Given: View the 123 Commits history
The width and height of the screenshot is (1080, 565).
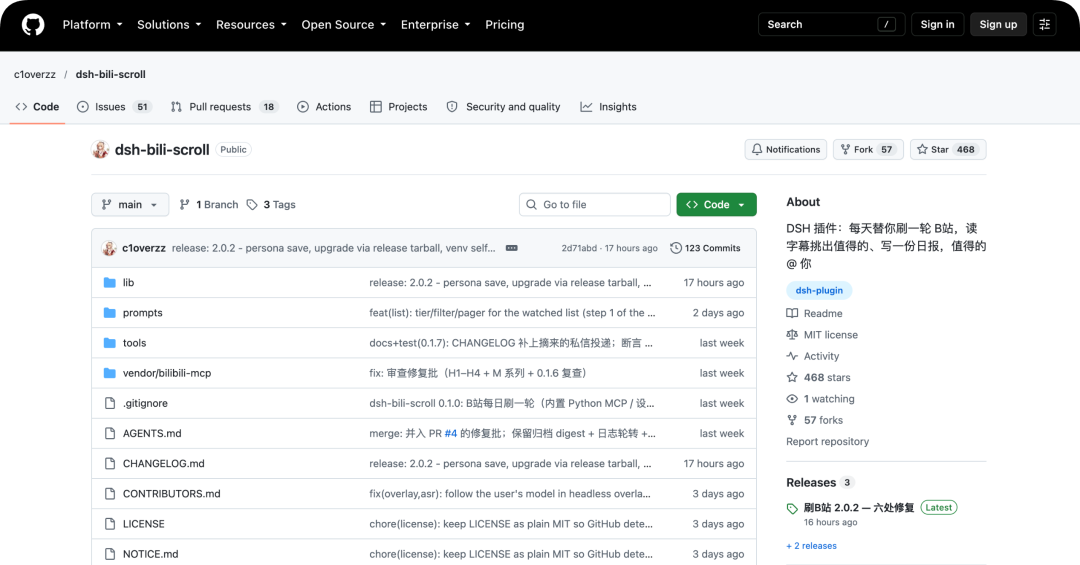Looking at the screenshot, I should (x=705, y=248).
